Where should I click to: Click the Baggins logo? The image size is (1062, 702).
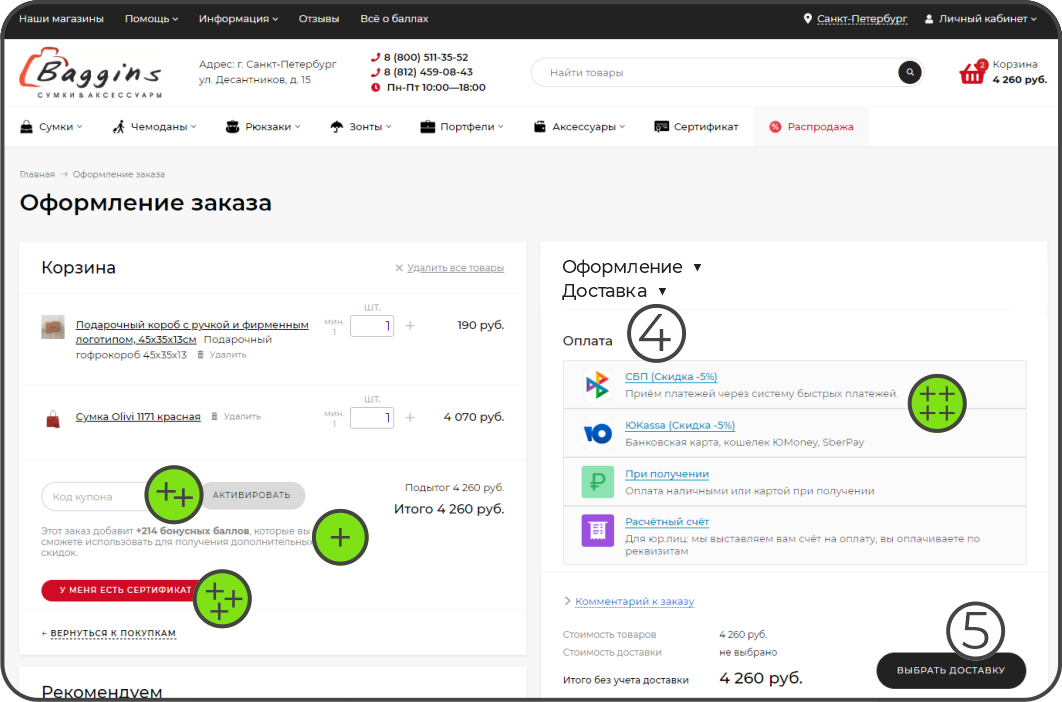90,75
